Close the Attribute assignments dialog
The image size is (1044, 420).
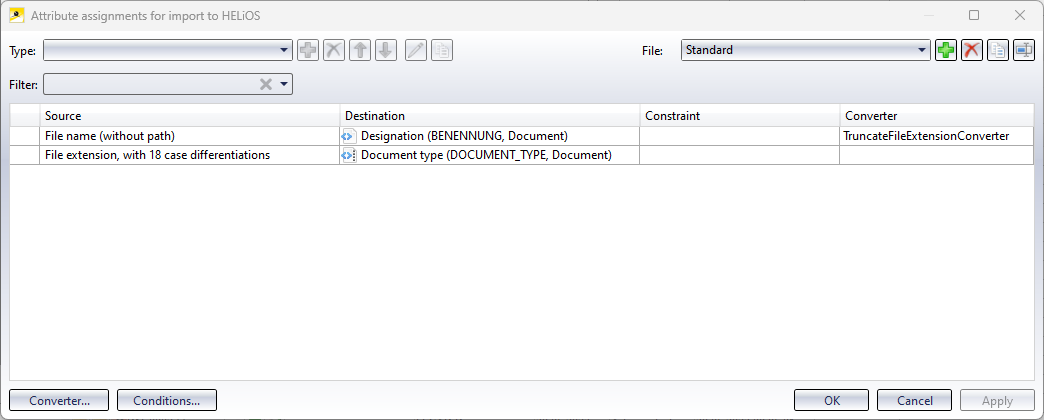1019,15
